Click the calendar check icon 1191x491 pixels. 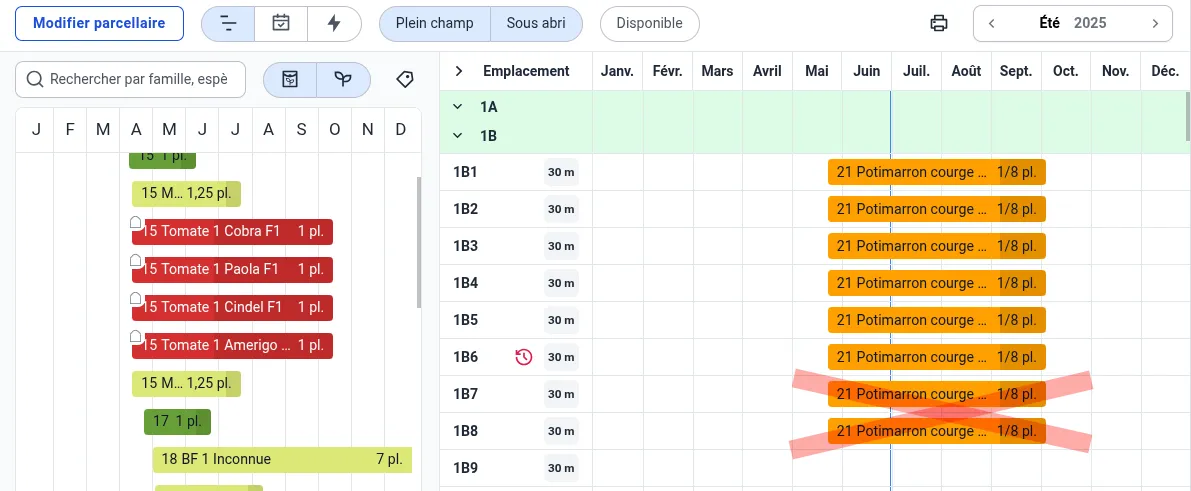coord(281,24)
